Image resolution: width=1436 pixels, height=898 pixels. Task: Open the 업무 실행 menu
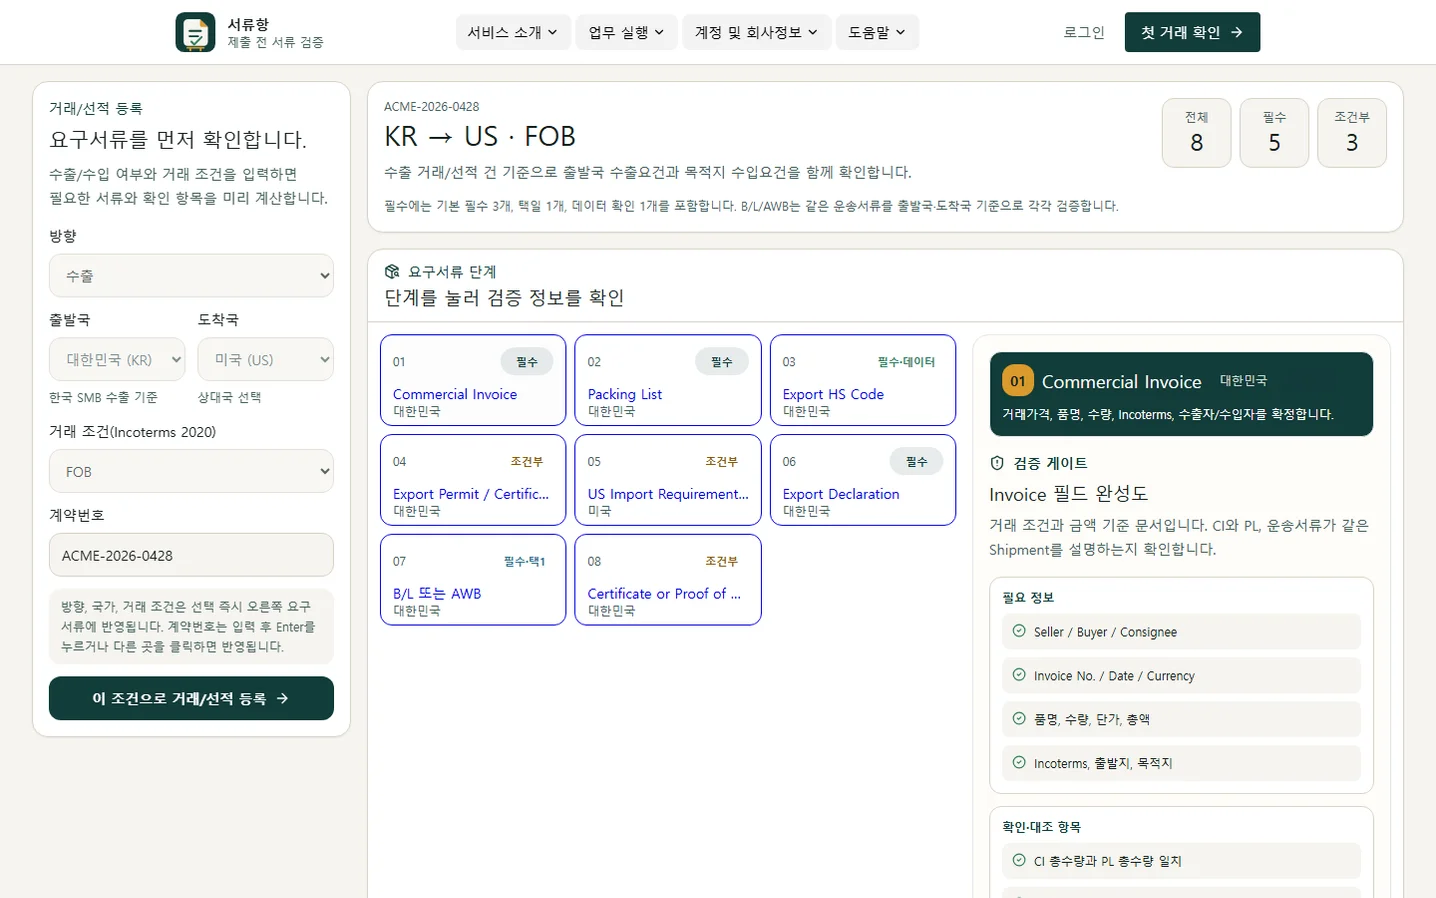coord(626,32)
